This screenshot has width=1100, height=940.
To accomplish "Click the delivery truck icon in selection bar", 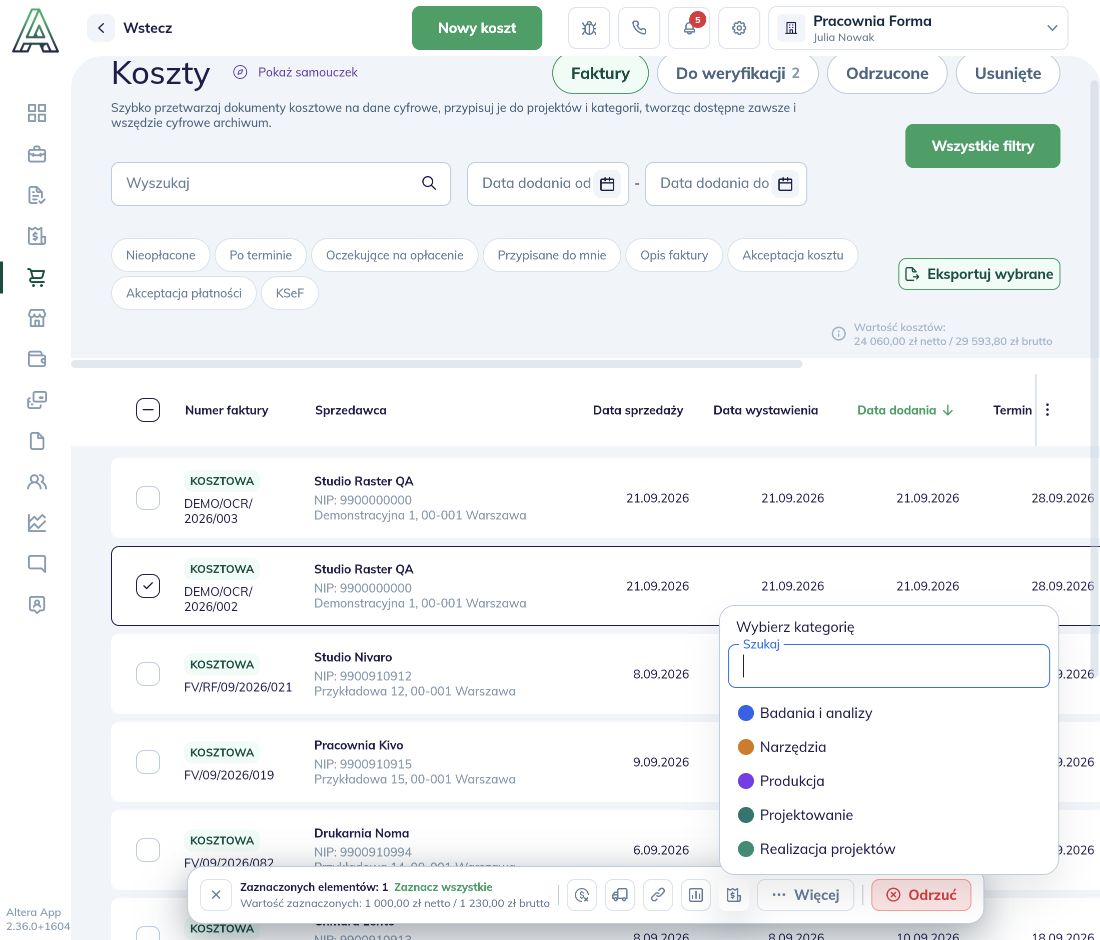I will (619, 894).
